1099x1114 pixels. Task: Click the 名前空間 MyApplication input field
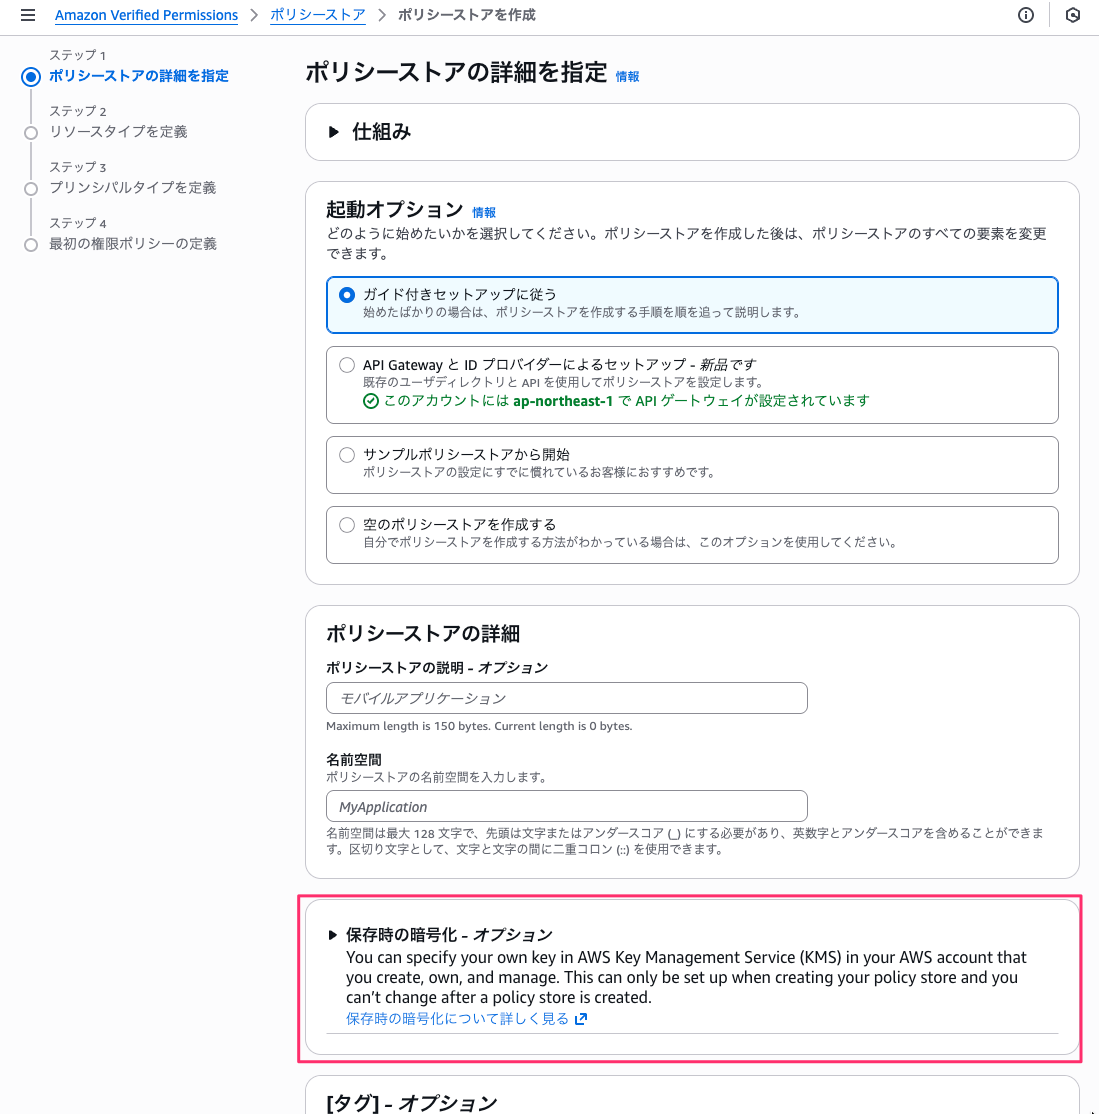[566, 806]
